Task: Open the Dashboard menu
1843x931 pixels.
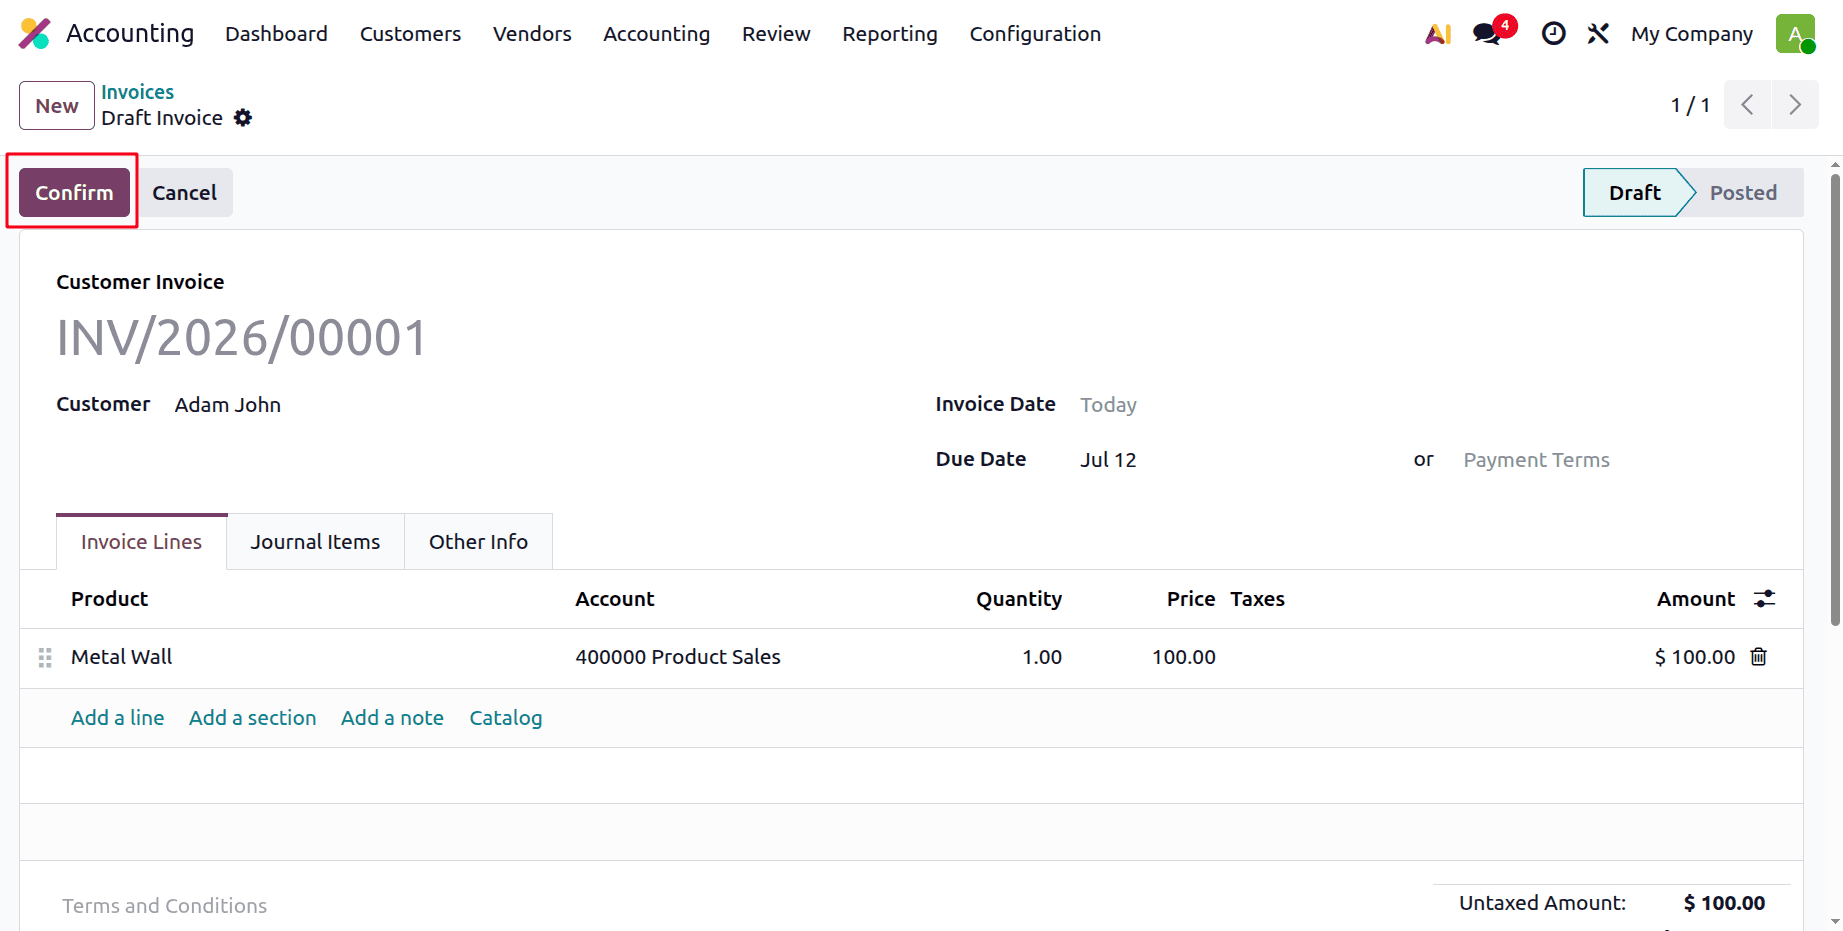Action: [276, 34]
